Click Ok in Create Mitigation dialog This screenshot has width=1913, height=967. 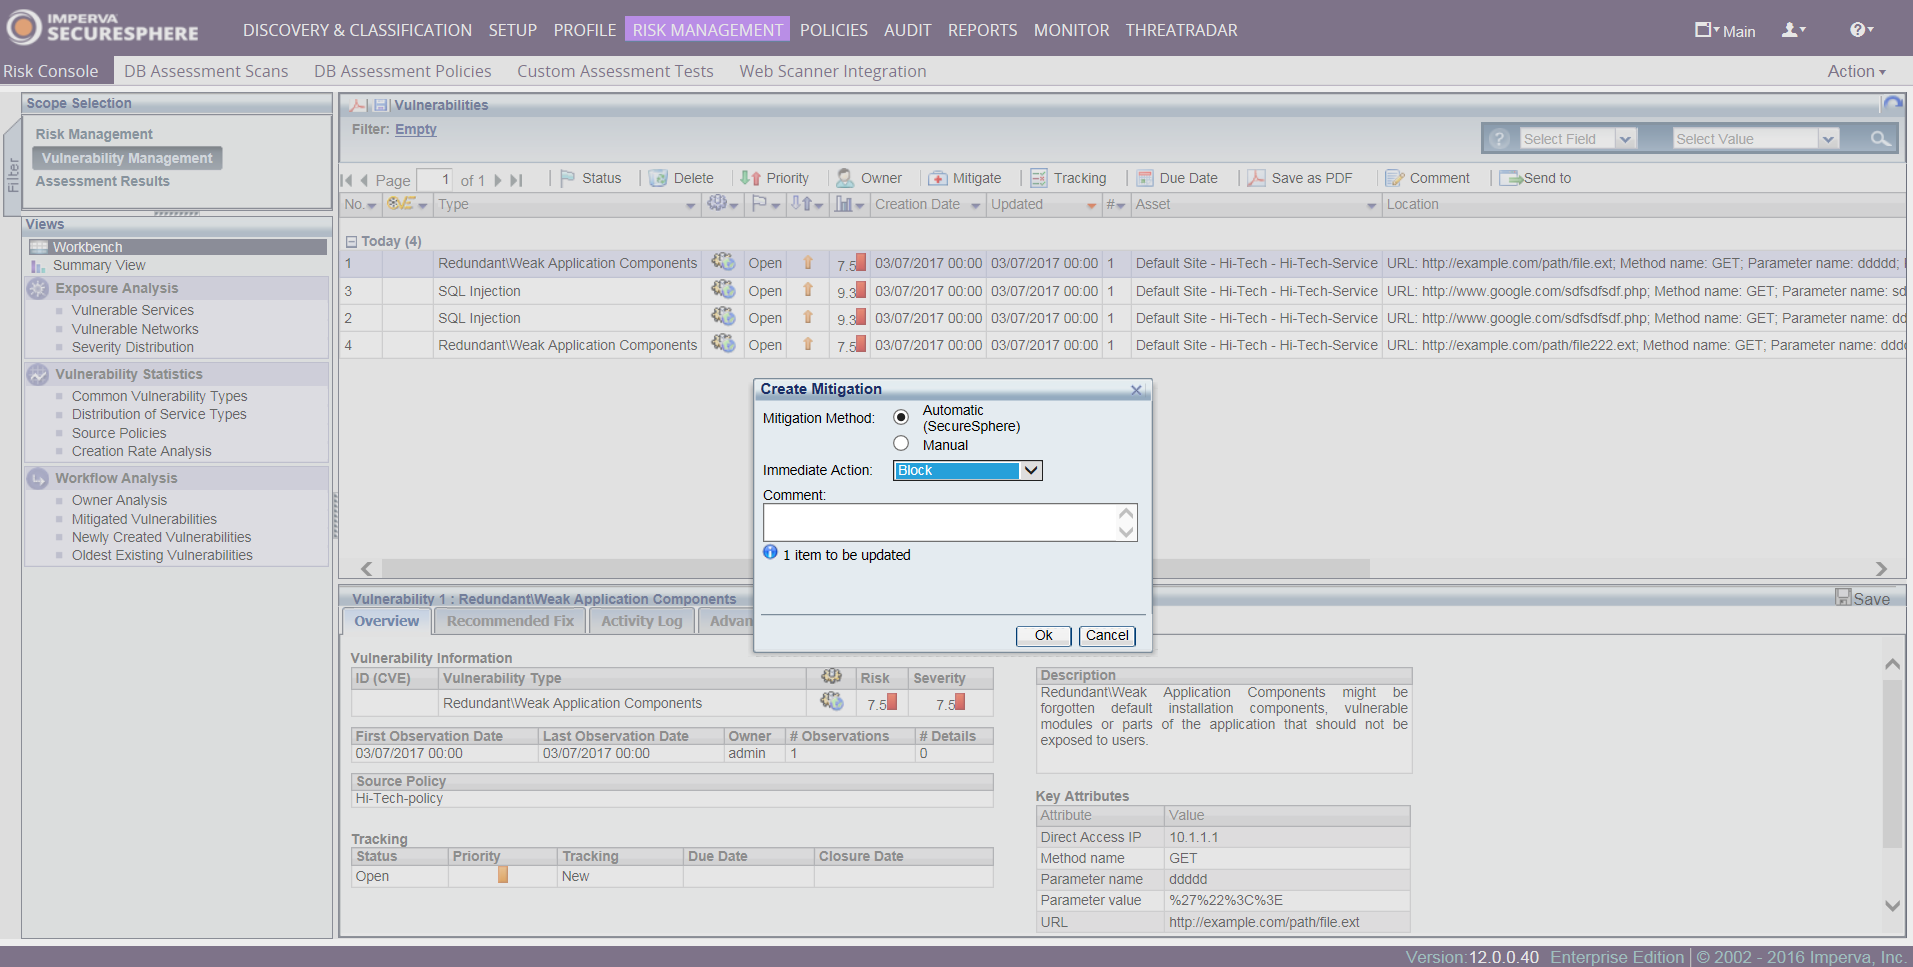click(1043, 636)
